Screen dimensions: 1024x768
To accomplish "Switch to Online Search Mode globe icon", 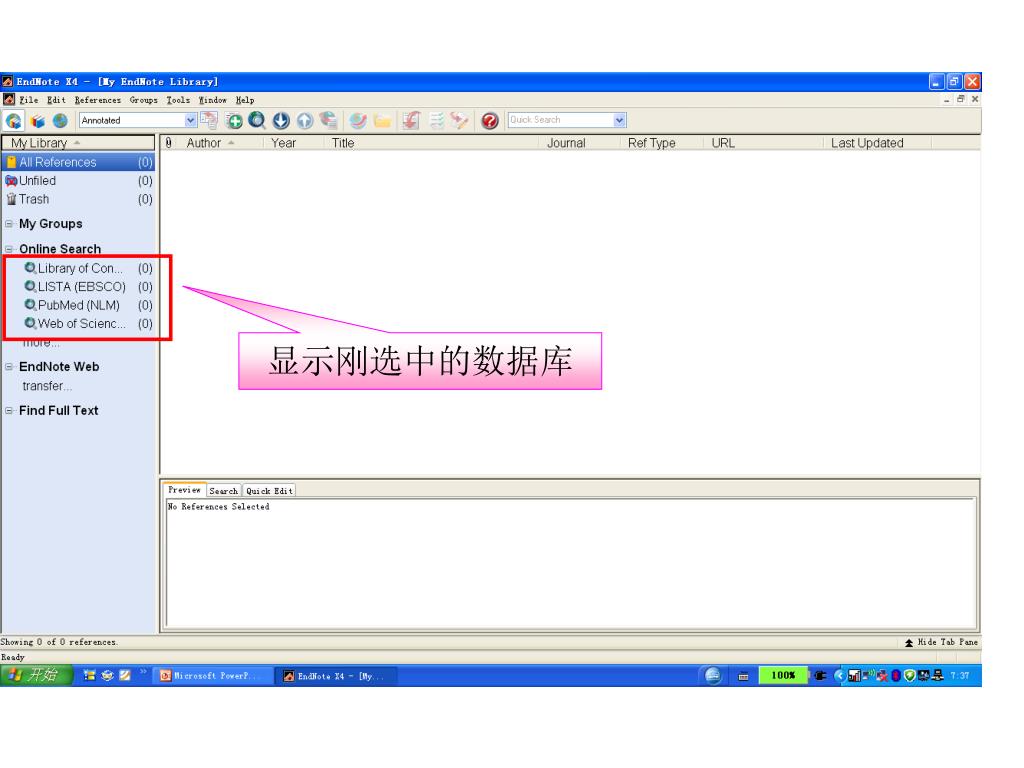I will point(60,121).
